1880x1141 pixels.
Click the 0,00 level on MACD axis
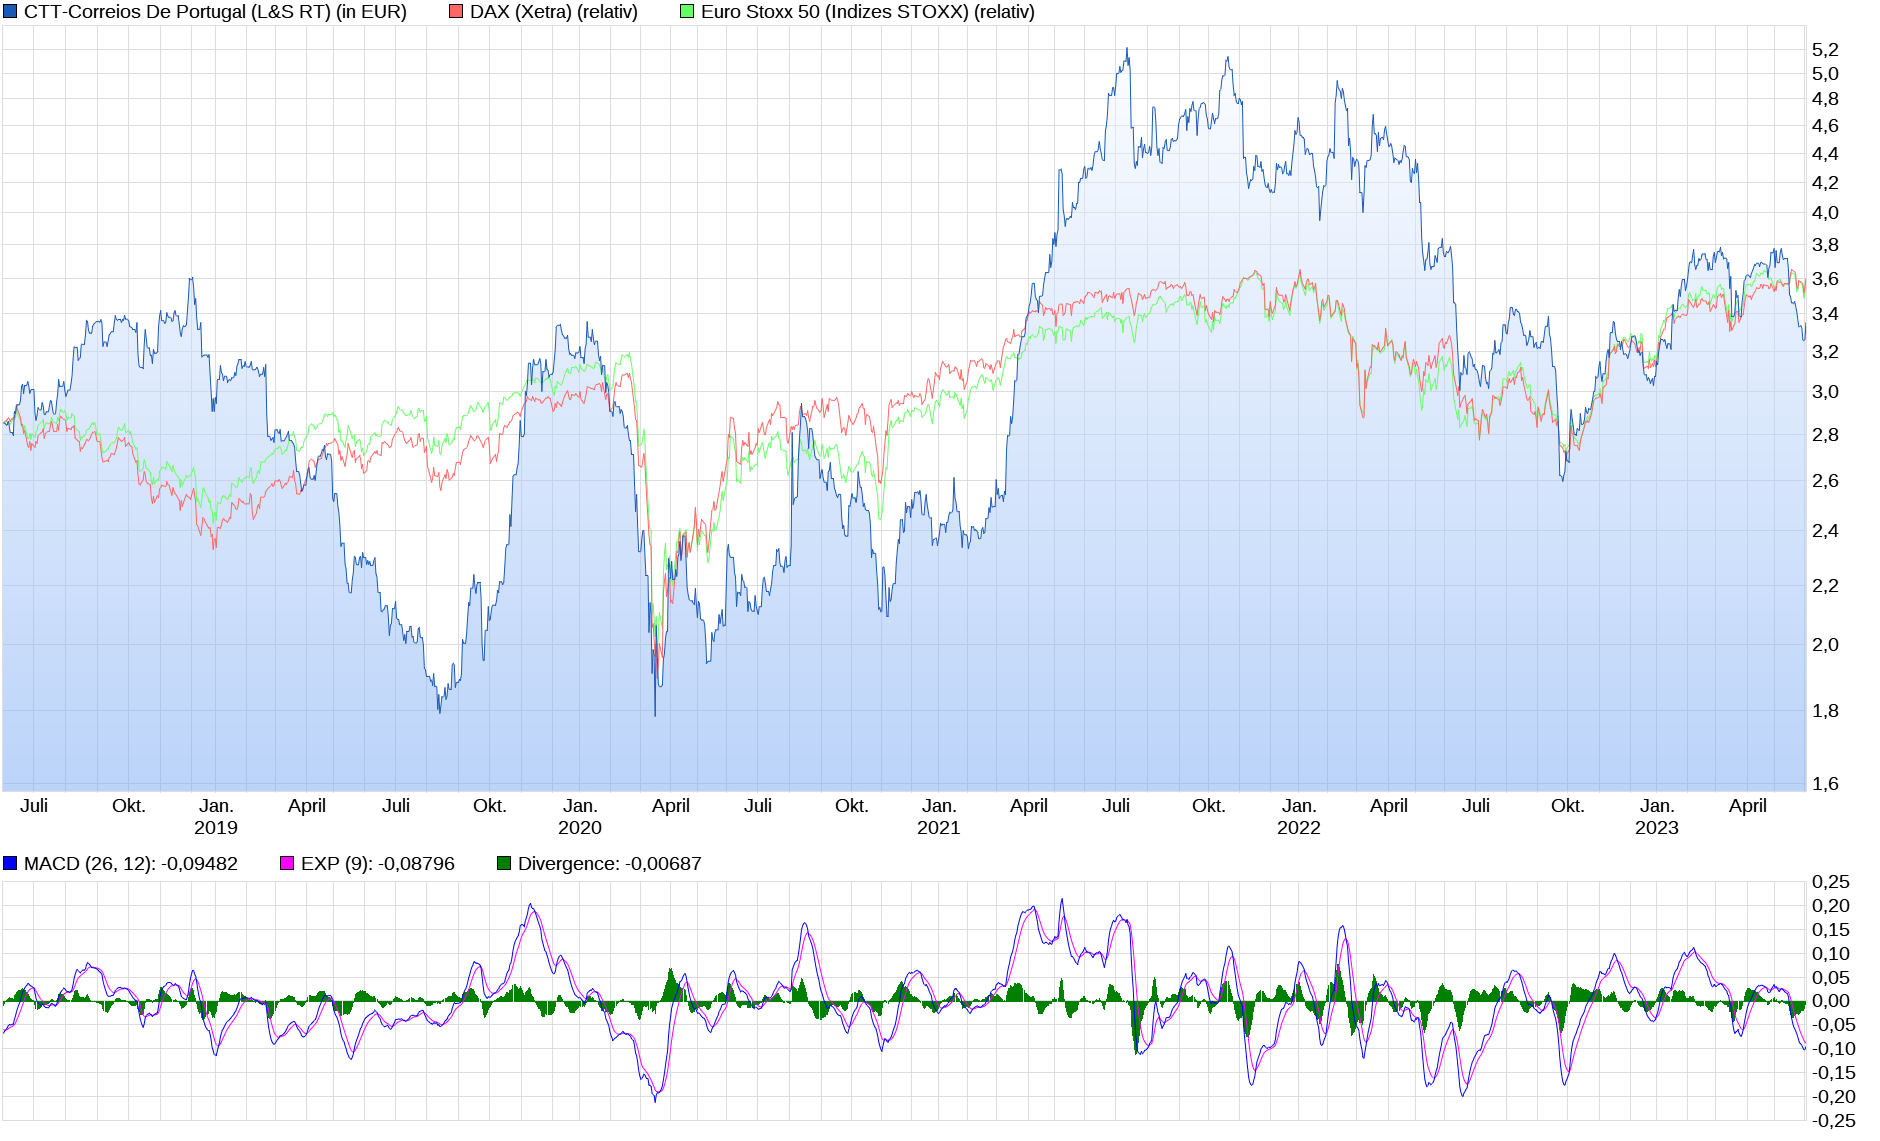[1830, 1001]
